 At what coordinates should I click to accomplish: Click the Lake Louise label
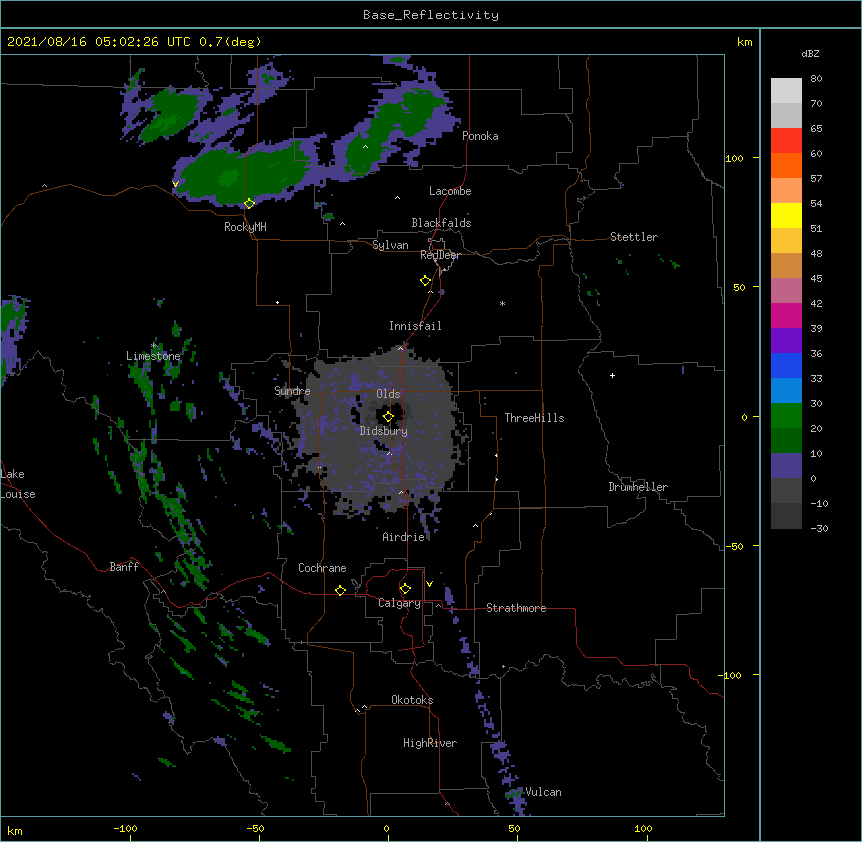(x=18, y=484)
